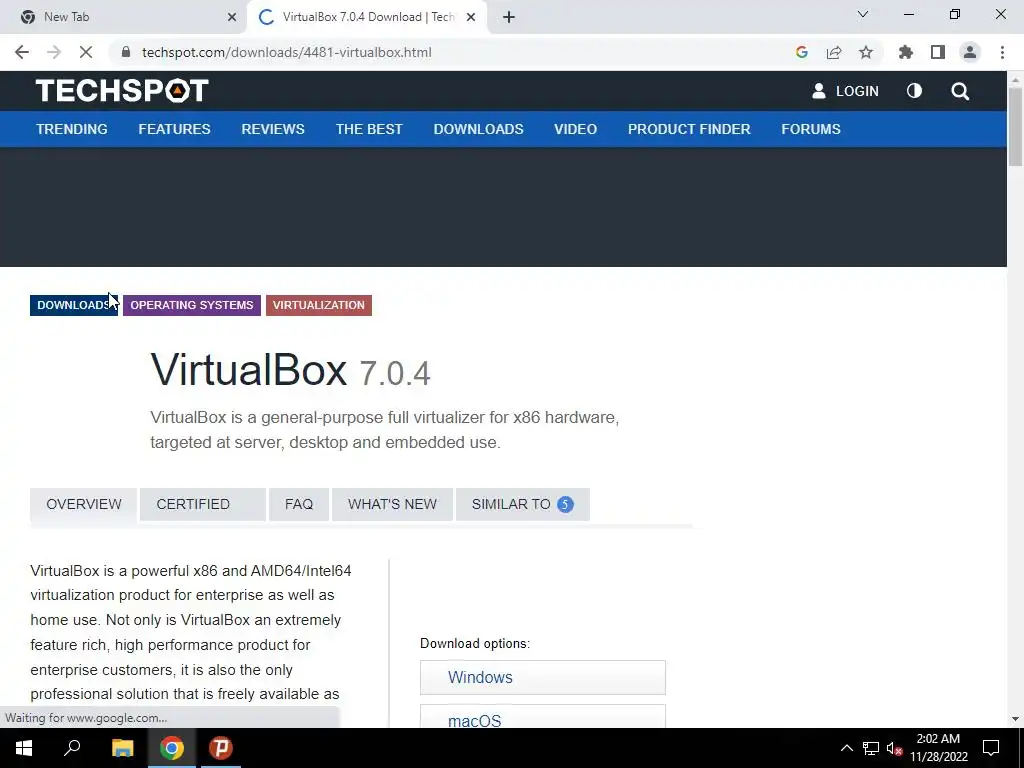This screenshot has height=768, width=1024.
Task: Open REVIEWS in navigation bar
Action: tap(273, 129)
